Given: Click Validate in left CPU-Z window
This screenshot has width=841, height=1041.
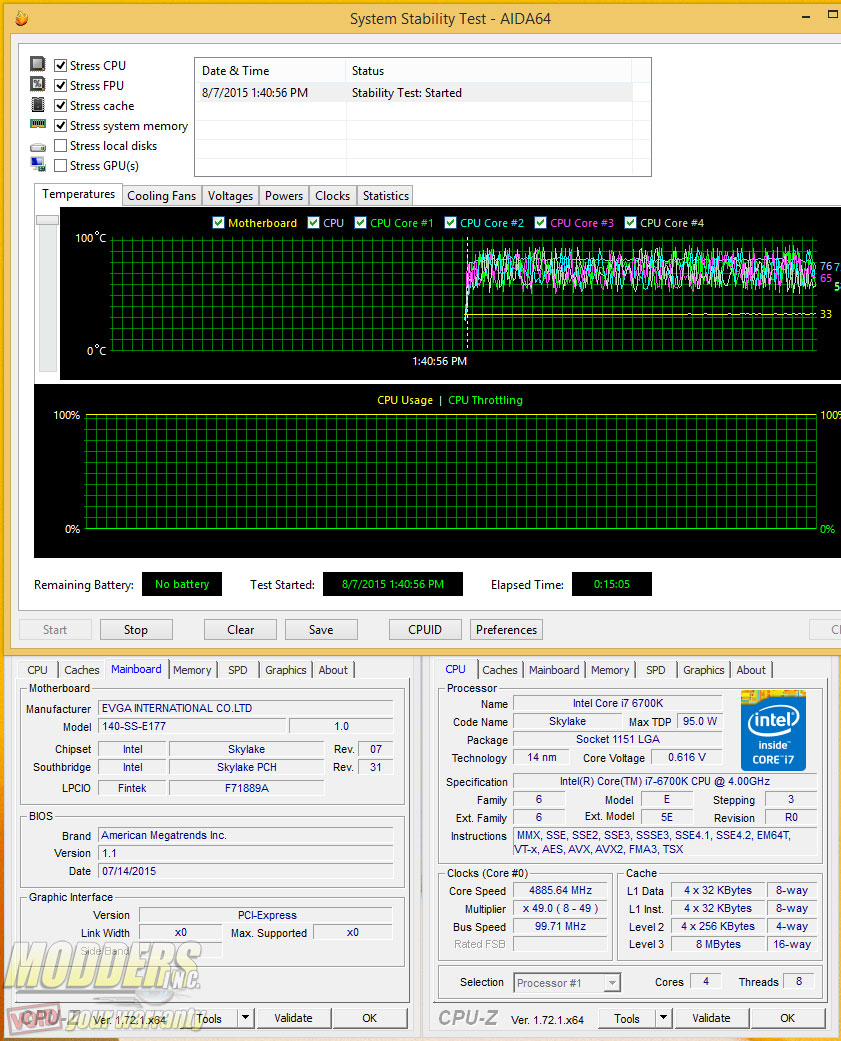Looking at the screenshot, I should tap(293, 1018).
